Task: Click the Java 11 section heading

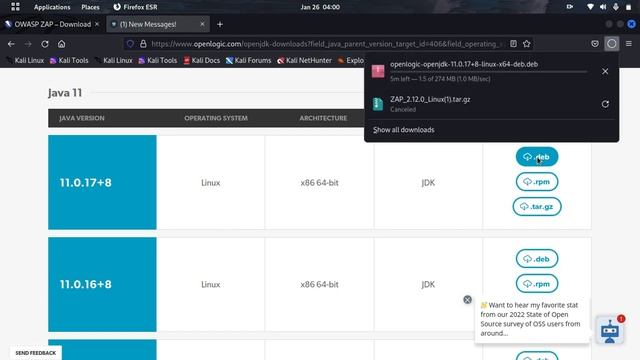Action: click(65, 93)
